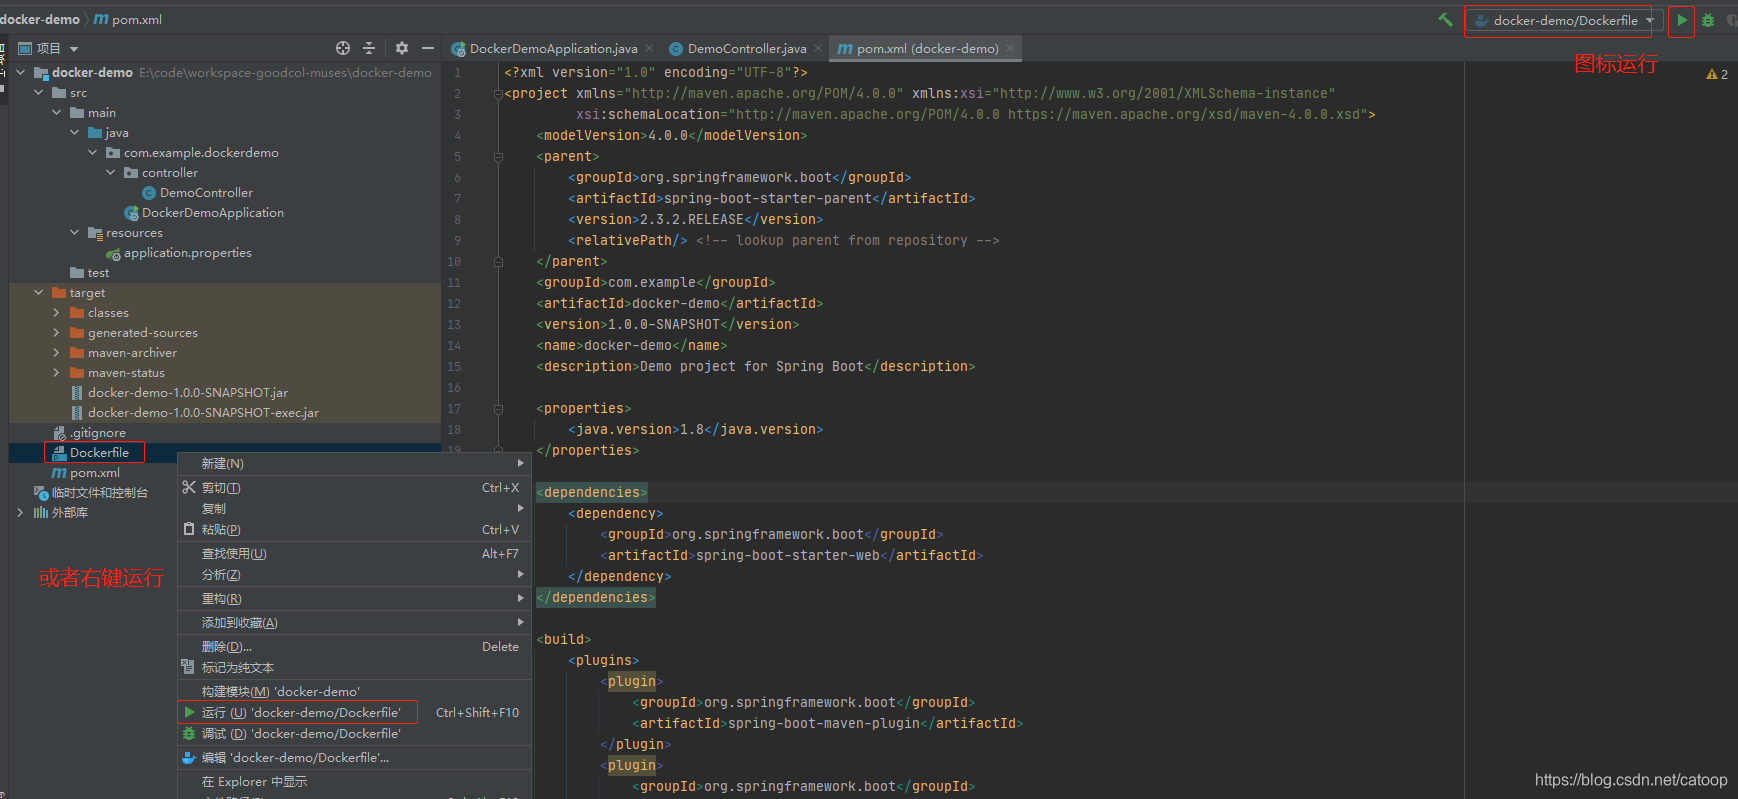Viewport: 1738px width, 799px height.
Task: Open the 分析 (Analyze) submenu
Action: pos(354,574)
